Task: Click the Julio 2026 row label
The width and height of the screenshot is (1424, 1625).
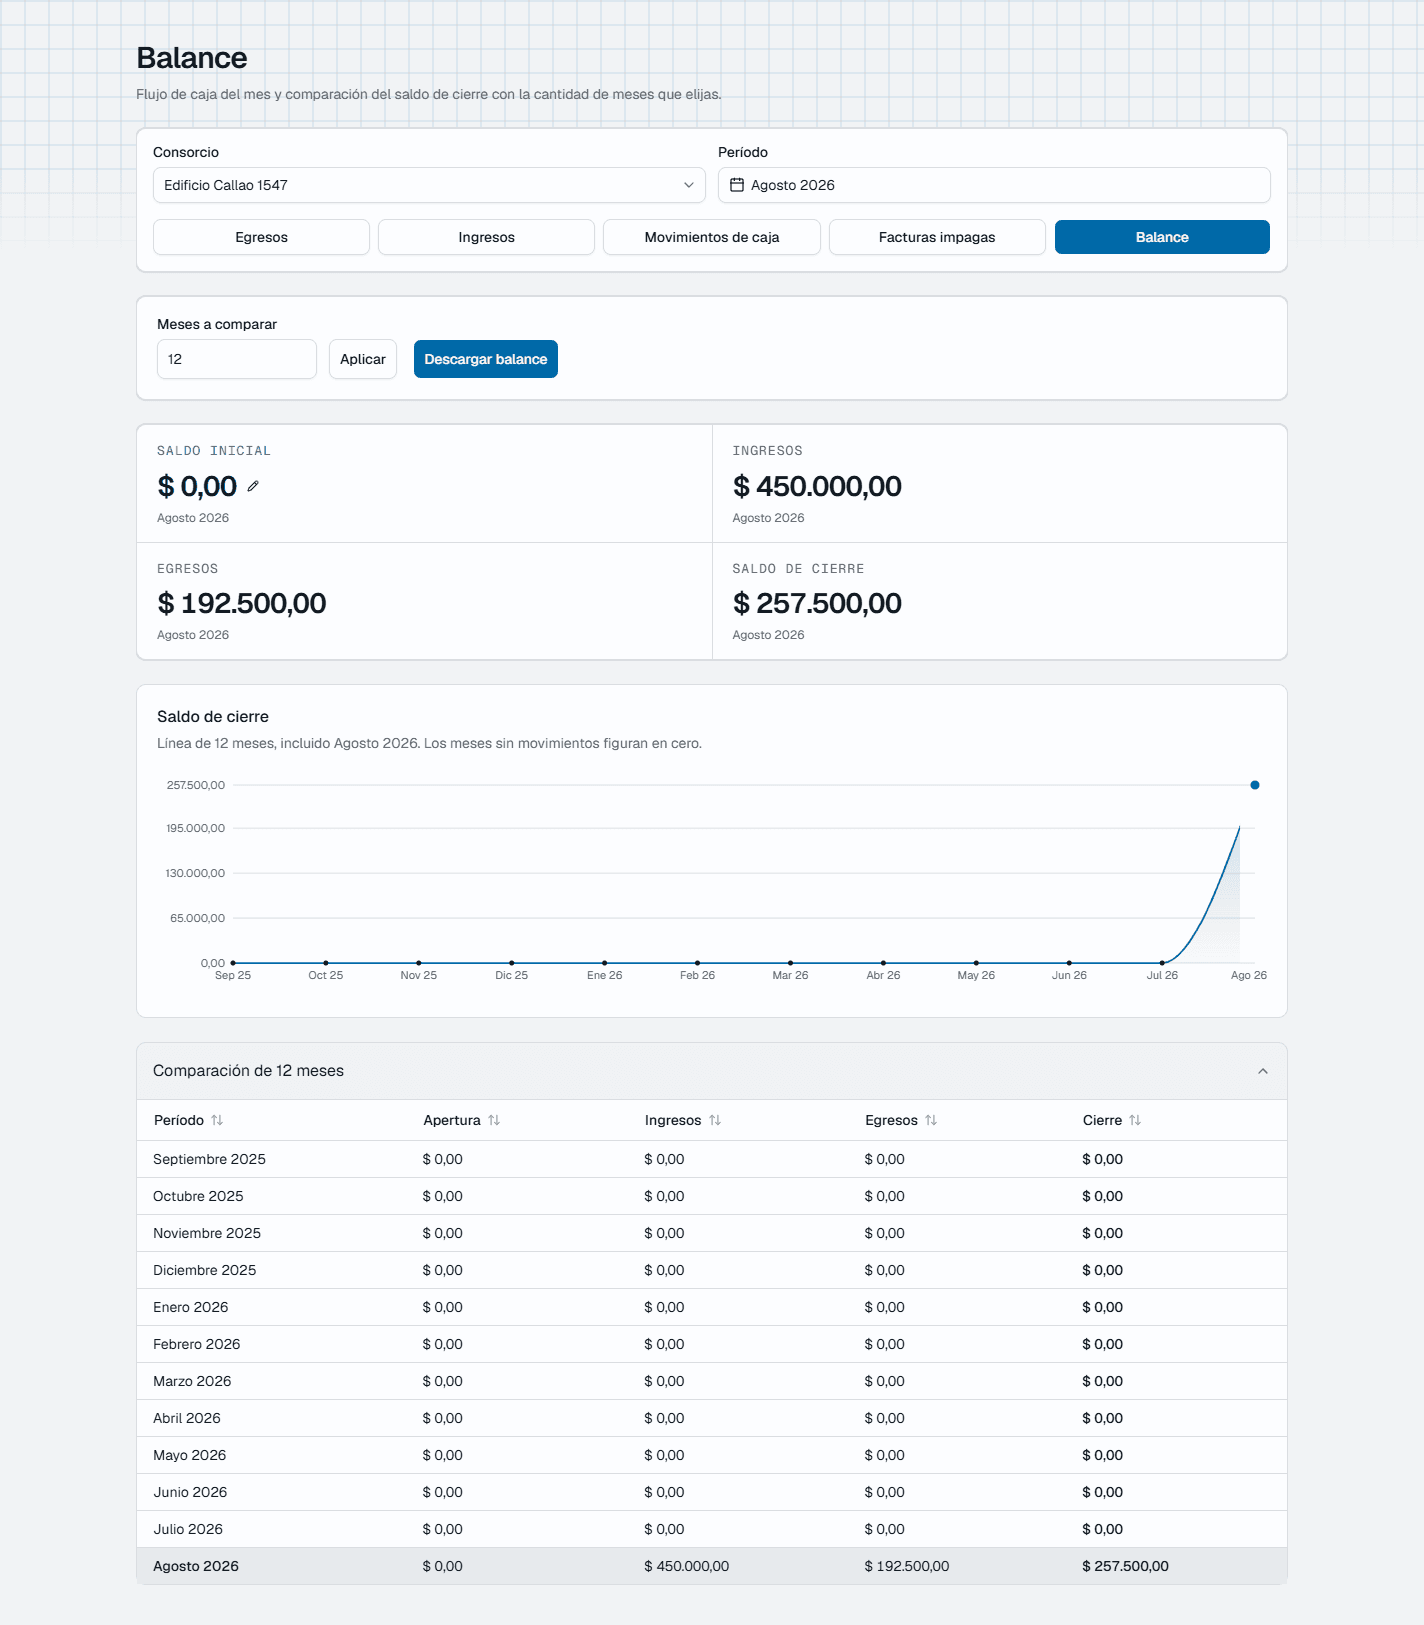Action: (188, 1529)
